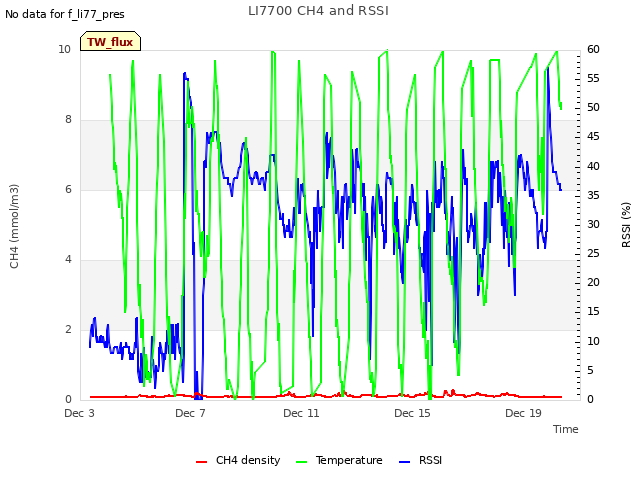This screenshot has height=480, width=640.
Task: Toggle Temperature series in legend
Action: click(339, 460)
